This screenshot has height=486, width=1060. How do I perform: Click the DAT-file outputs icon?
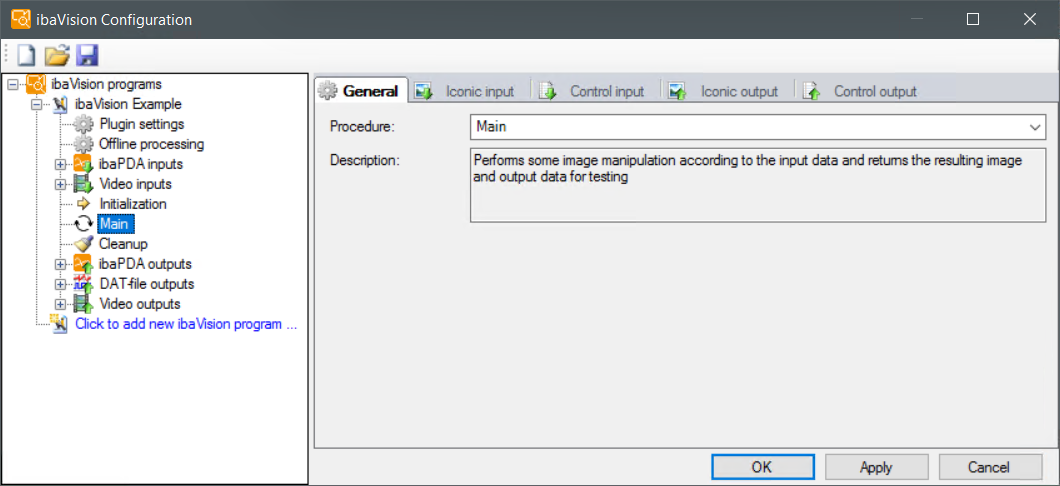click(x=83, y=284)
